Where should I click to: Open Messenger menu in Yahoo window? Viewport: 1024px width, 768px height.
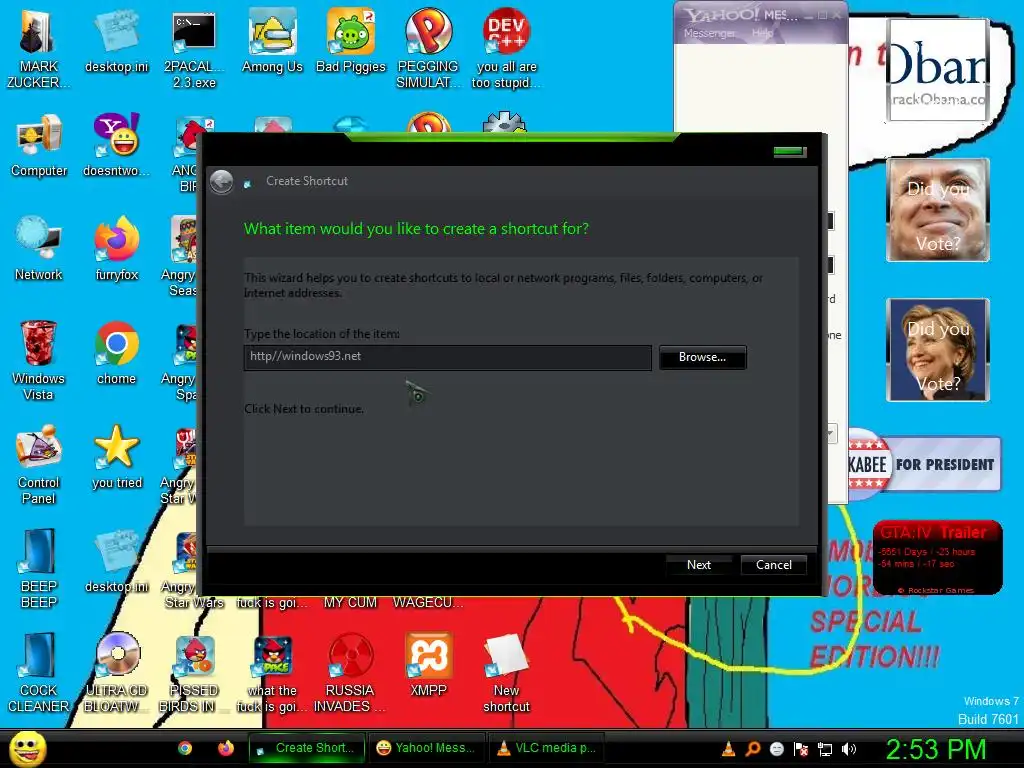pos(709,33)
